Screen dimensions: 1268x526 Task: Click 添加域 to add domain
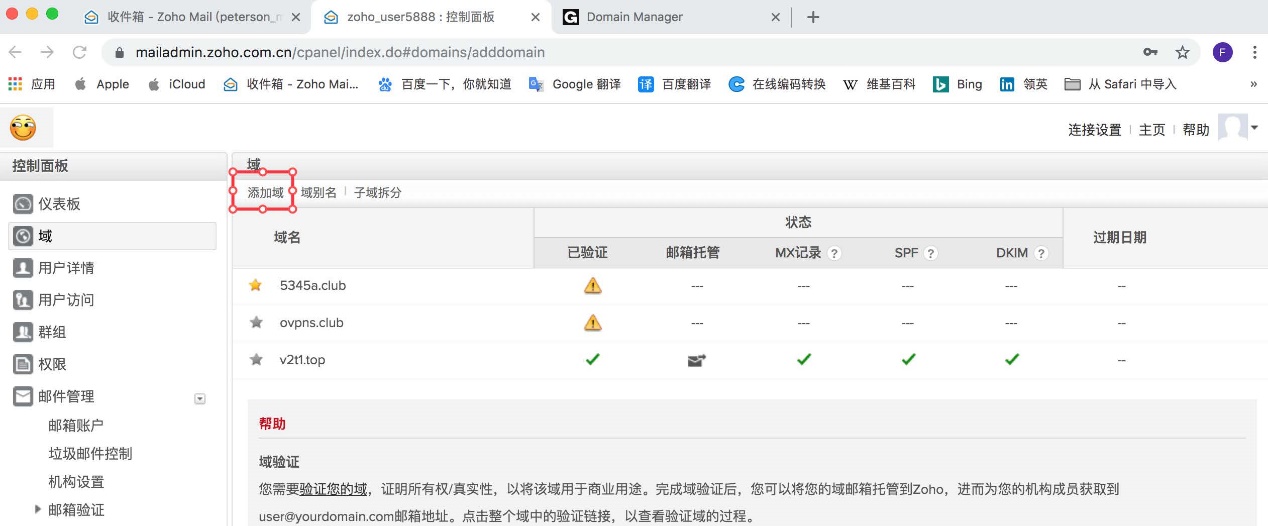click(x=266, y=192)
